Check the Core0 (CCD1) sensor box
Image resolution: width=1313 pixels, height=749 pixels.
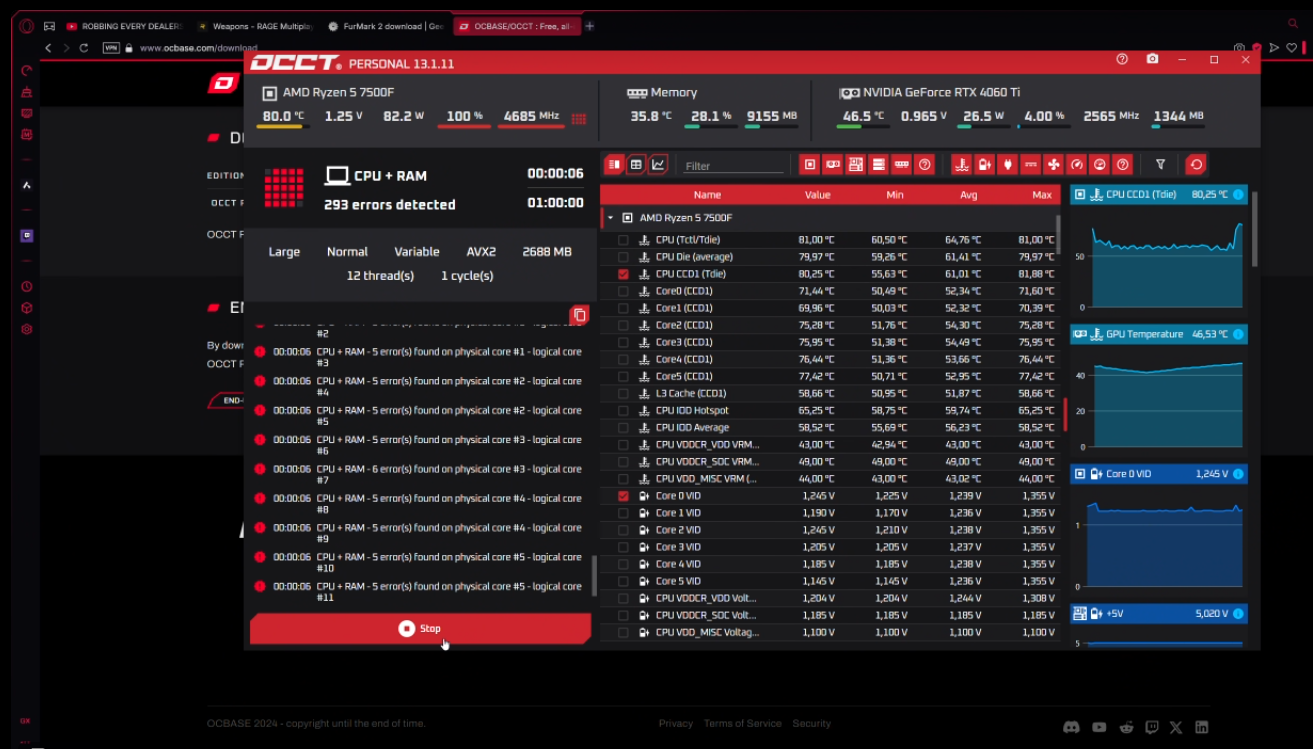(624, 291)
